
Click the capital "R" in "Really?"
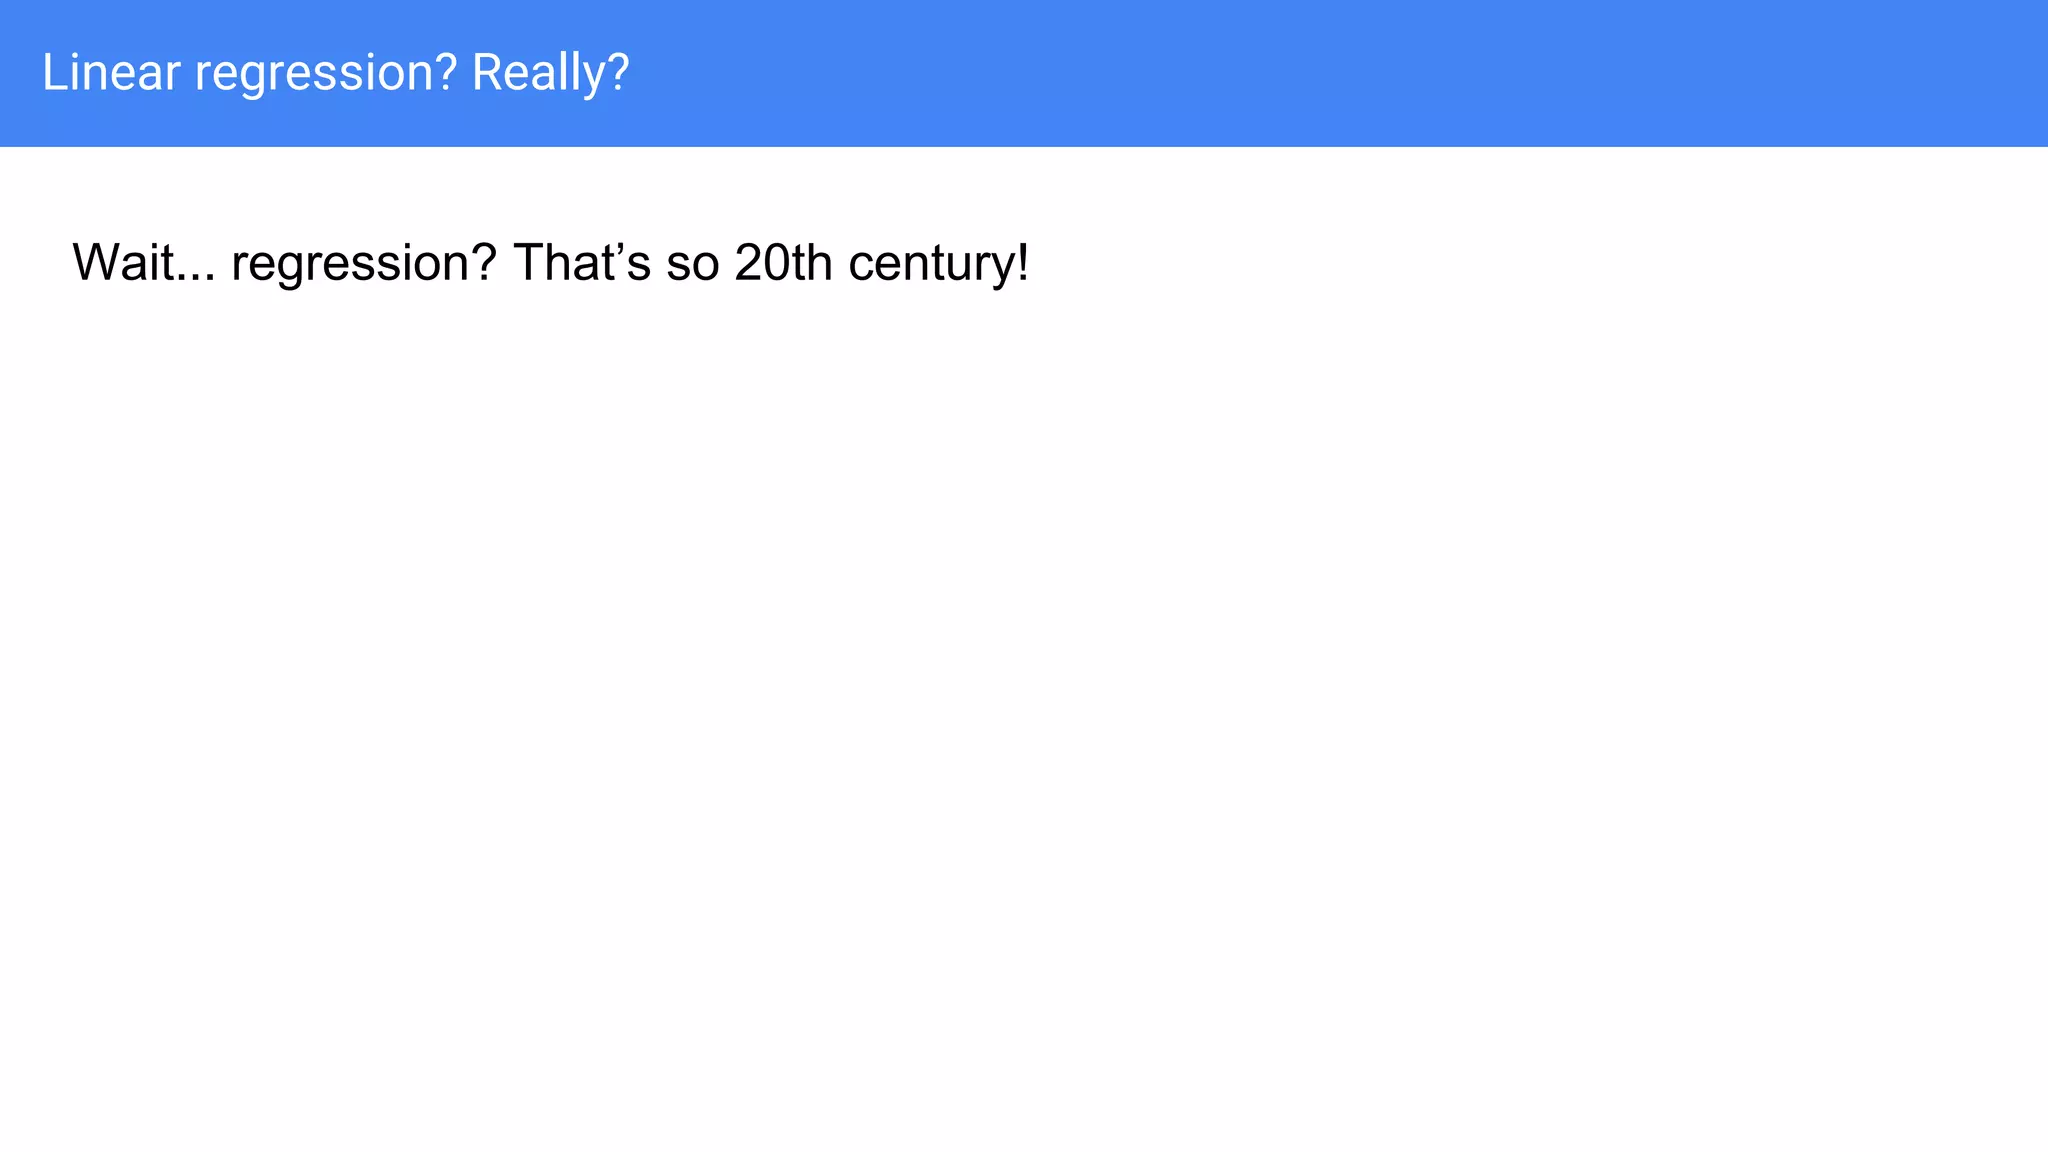pyautogui.click(x=487, y=73)
